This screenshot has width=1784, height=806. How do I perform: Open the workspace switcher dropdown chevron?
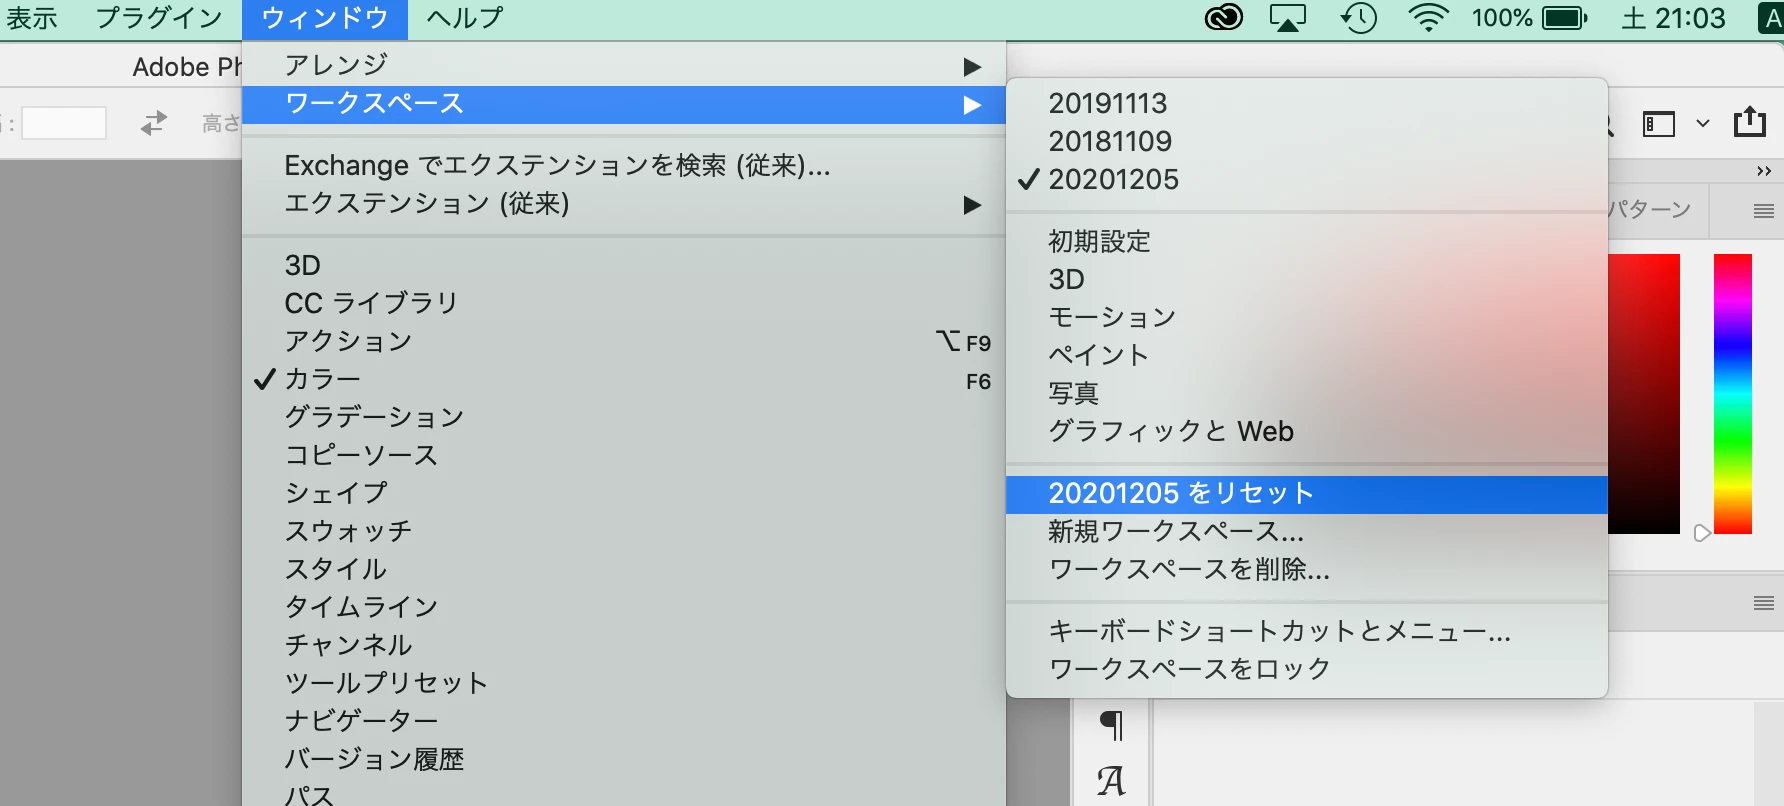point(1703,124)
